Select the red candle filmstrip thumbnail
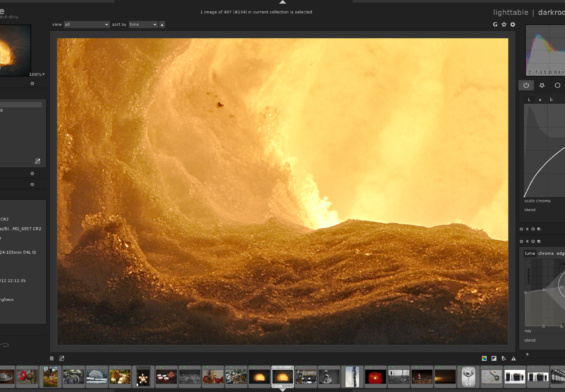The width and height of the screenshot is (565, 392). (x=375, y=377)
